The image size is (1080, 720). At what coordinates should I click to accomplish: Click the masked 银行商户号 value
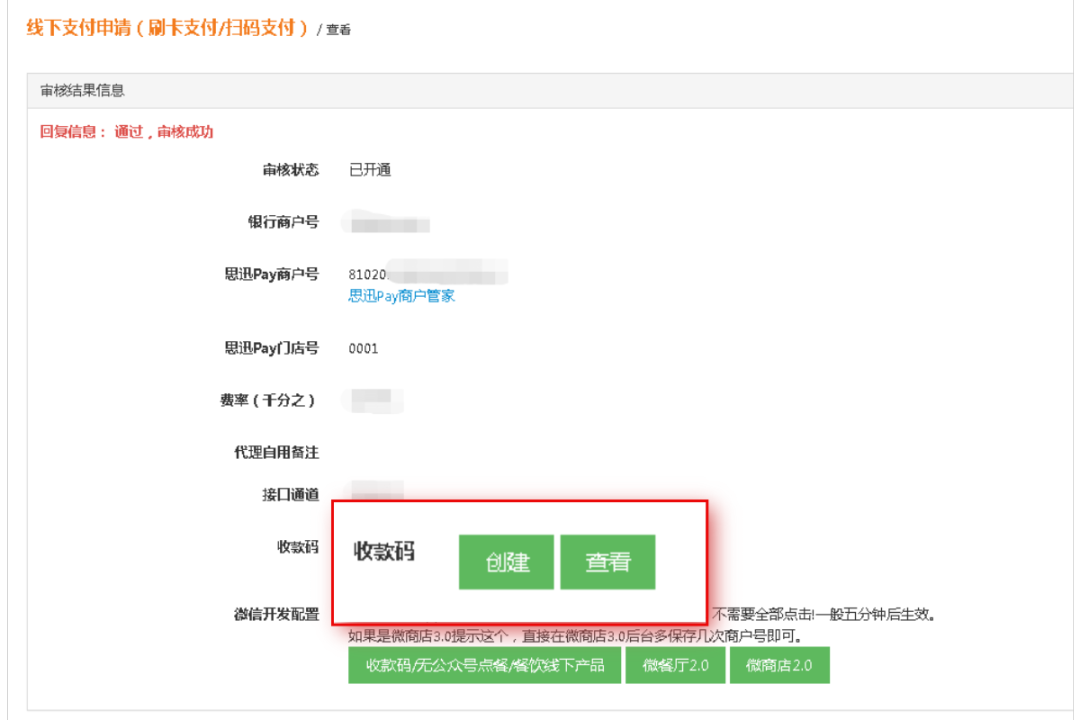point(385,222)
